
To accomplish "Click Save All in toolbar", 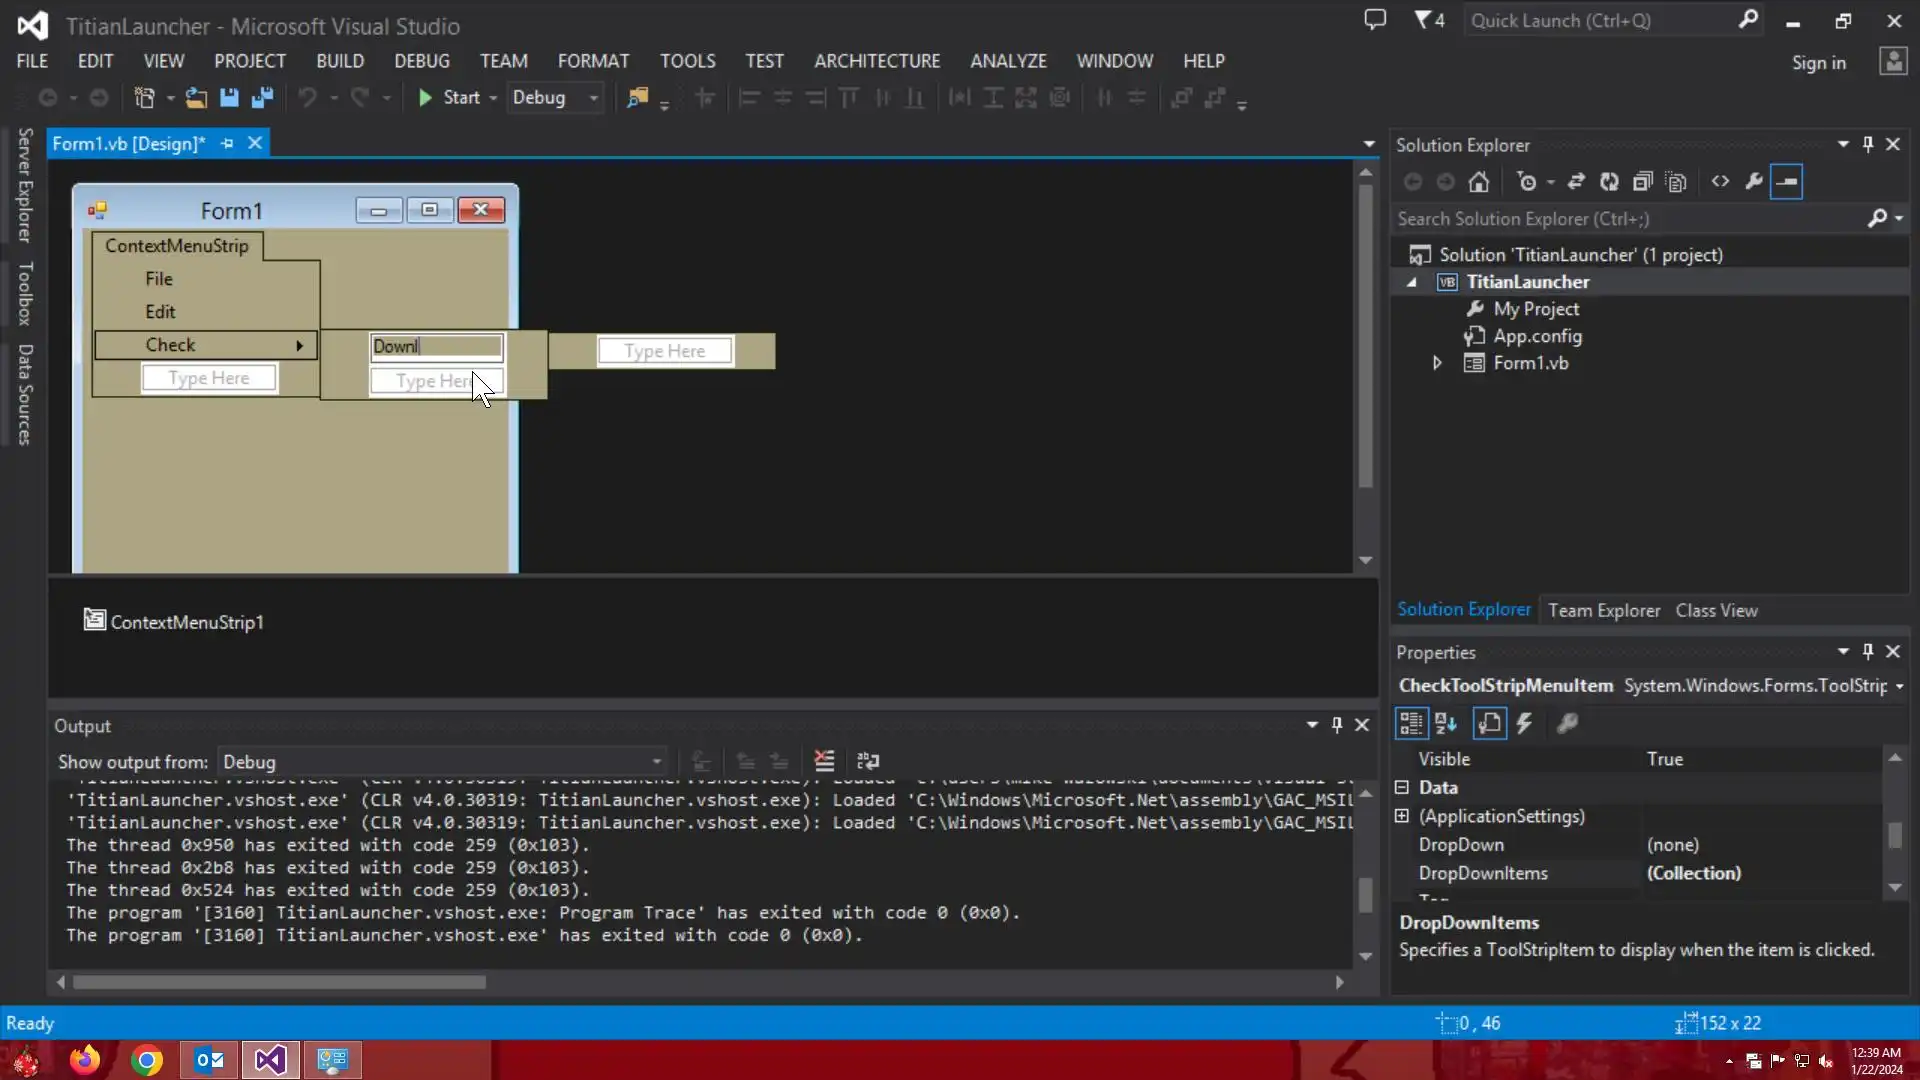I will tap(262, 98).
